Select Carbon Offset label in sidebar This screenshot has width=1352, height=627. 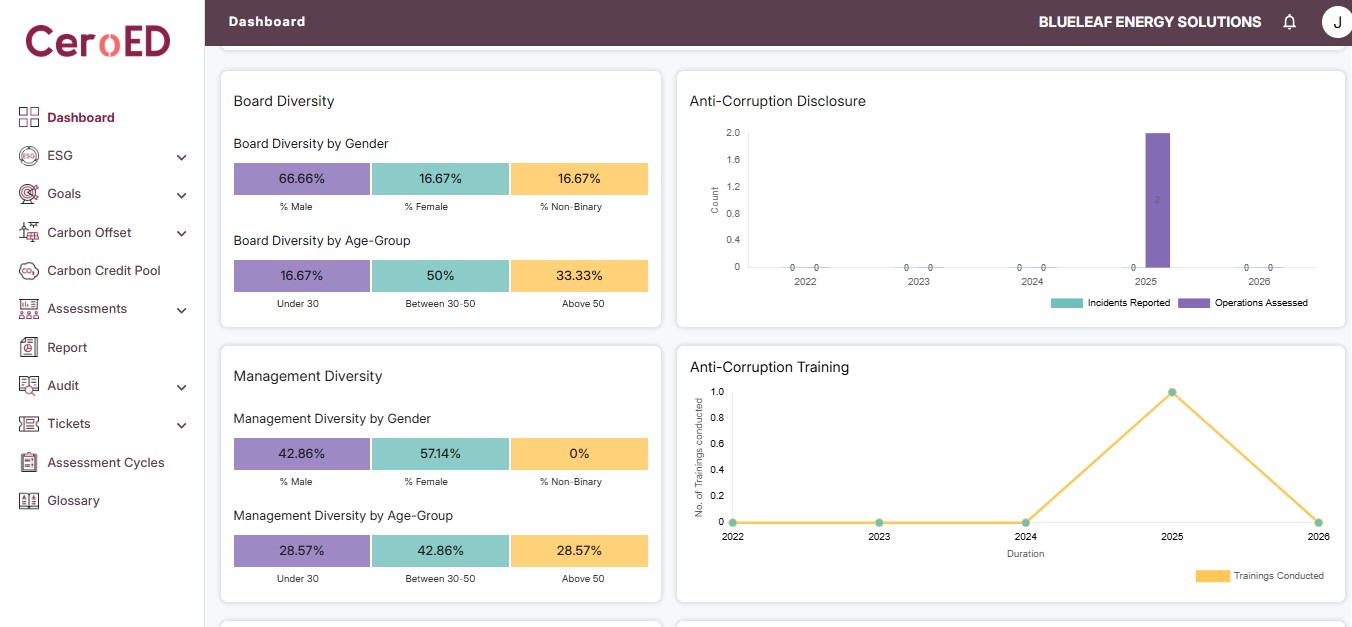[x=89, y=232]
